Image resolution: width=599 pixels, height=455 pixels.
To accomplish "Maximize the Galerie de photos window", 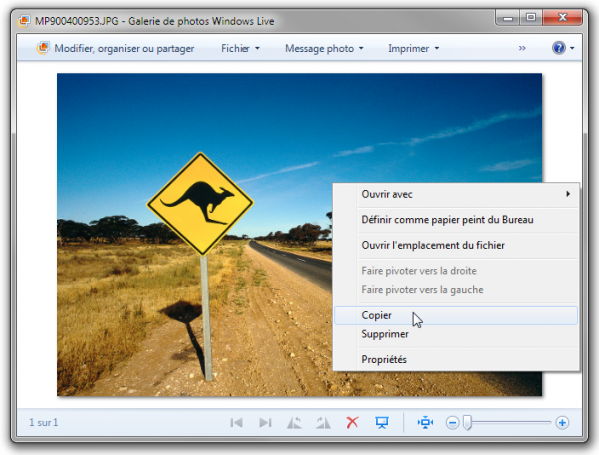I will 531,18.
